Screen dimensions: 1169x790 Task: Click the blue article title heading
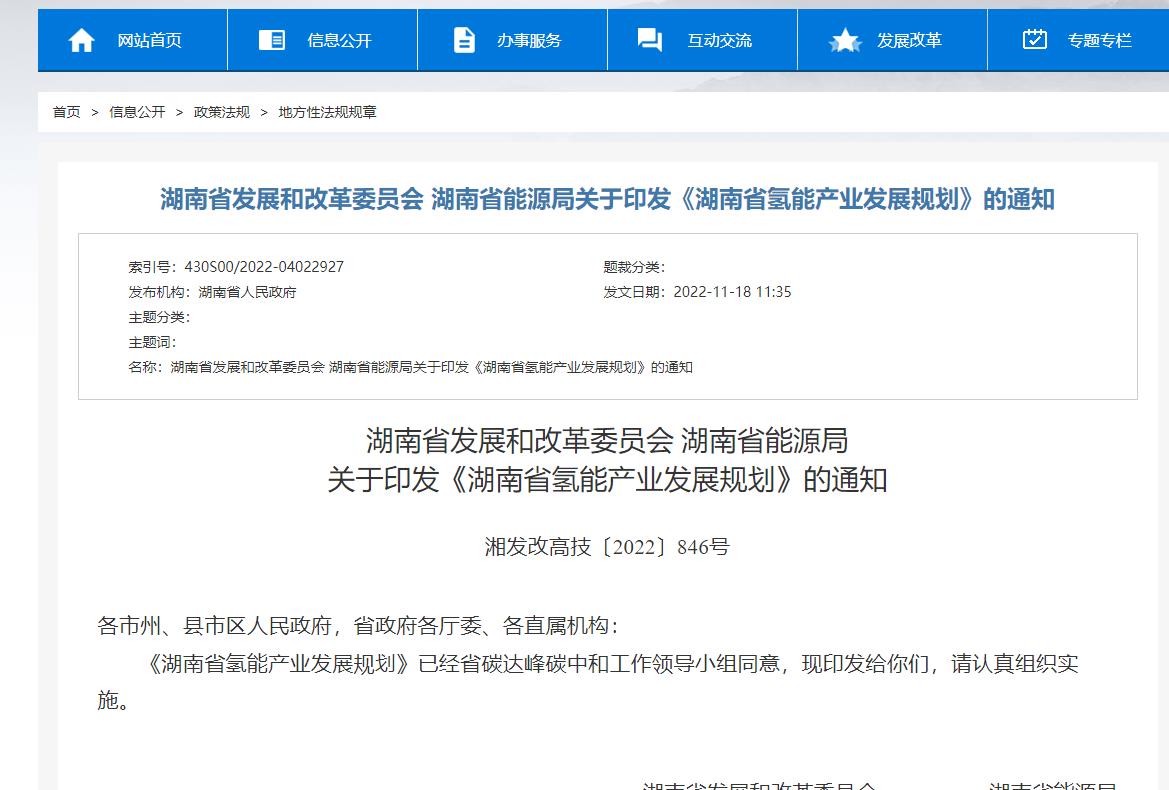(x=607, y=199)
